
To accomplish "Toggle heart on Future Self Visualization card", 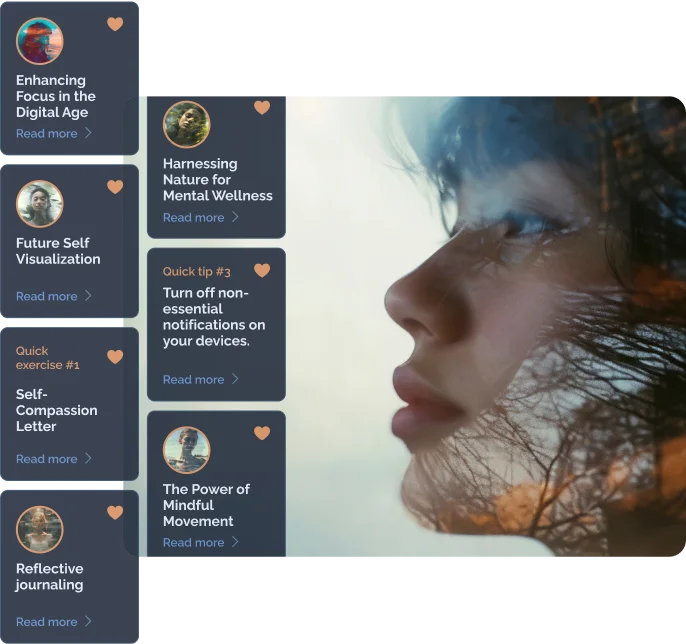I will [115, 187].
